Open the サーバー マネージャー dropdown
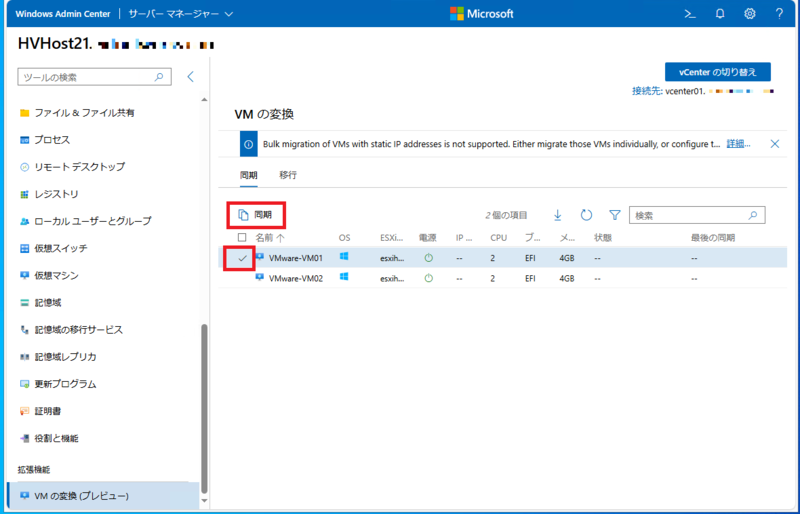The height and width of the screenshot is (514, 800). [181, 14]
